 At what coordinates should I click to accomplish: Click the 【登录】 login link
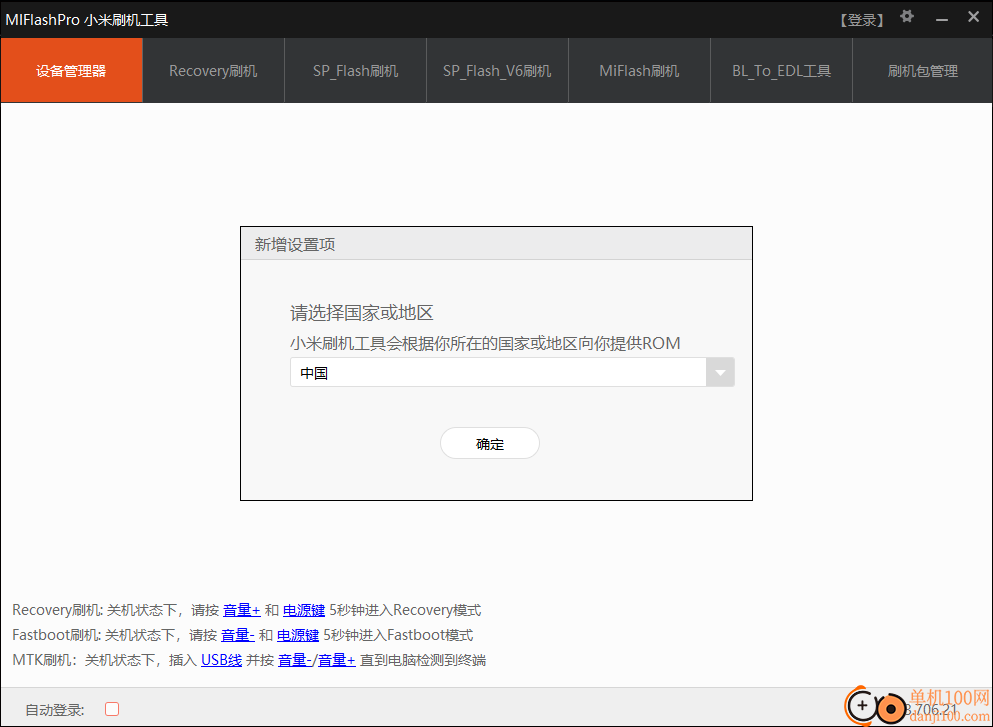point(861,20)
